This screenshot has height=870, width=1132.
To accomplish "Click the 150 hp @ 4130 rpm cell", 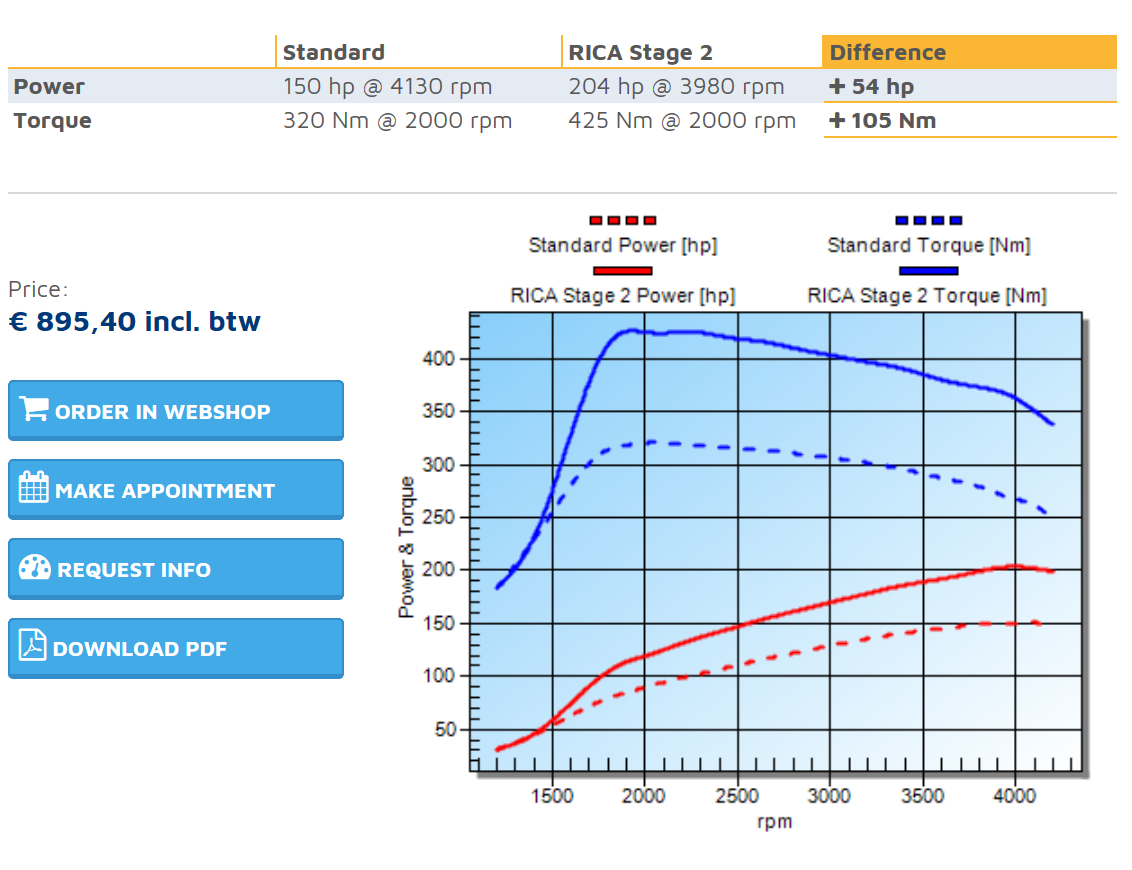I will (x=387, y=87).
